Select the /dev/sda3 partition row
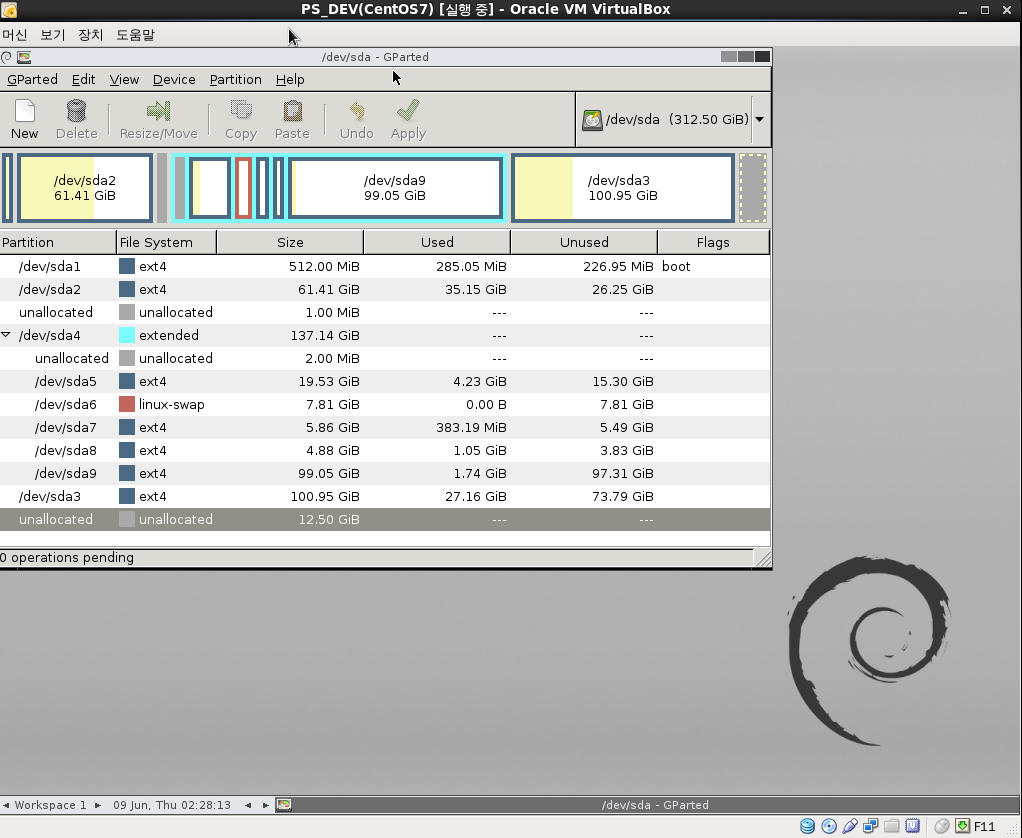 click(385, 497)
